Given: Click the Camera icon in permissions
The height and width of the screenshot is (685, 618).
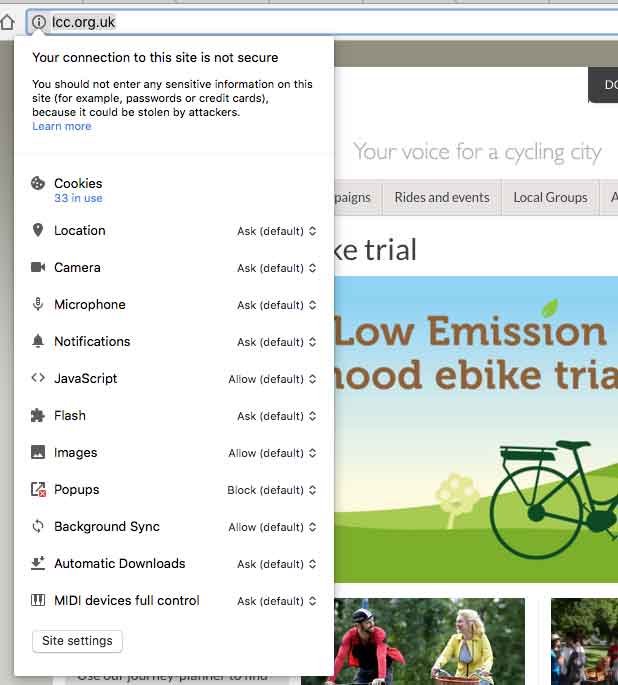Looking at the screenshot, I should coord(38,267).
